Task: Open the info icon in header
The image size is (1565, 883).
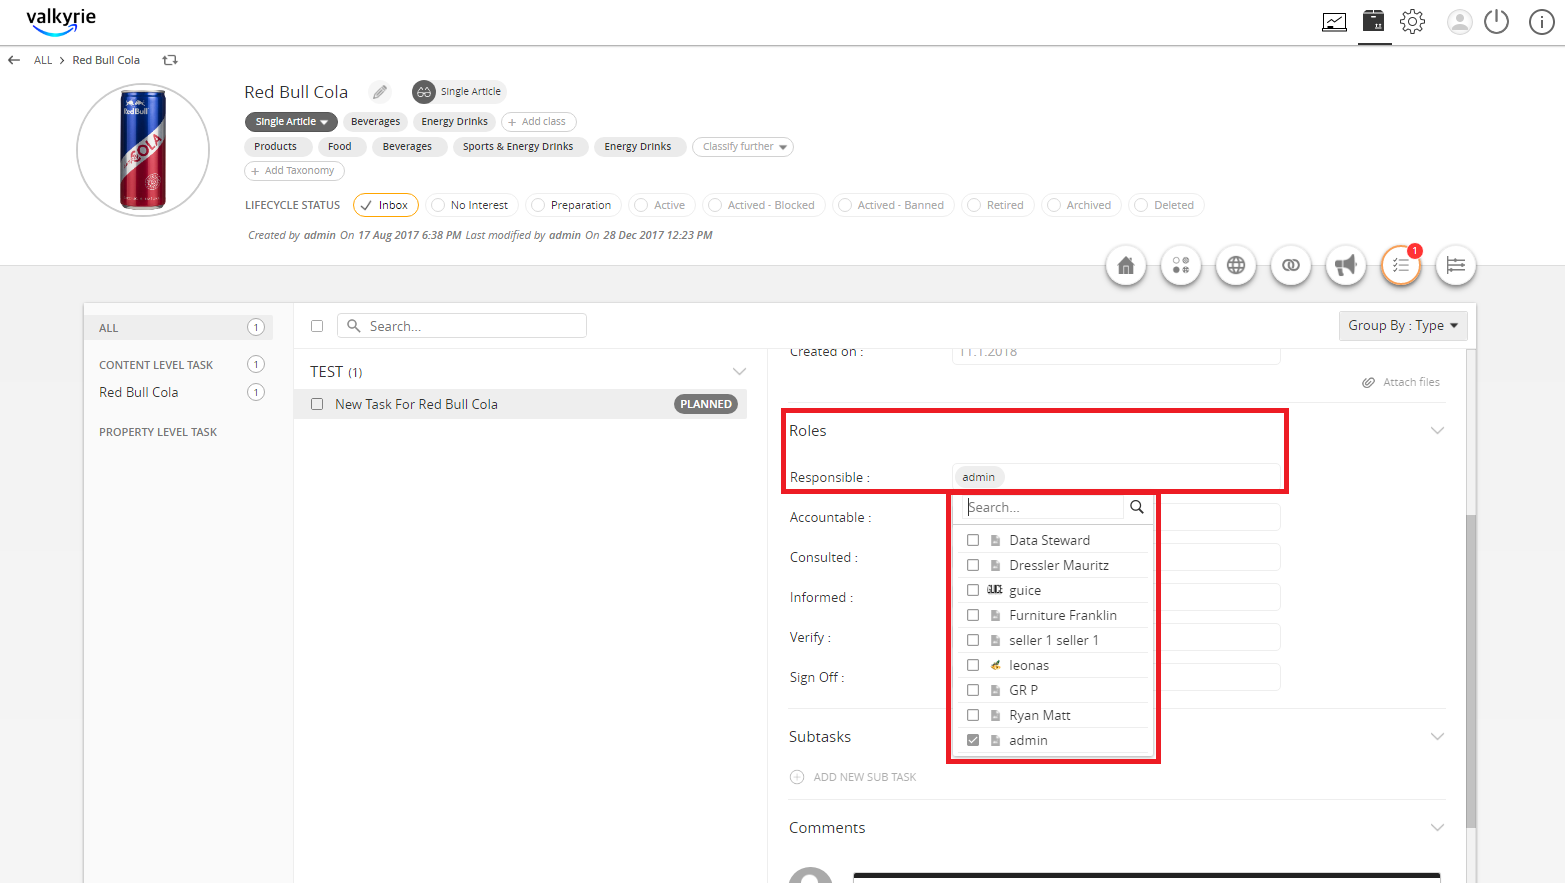Action: pos(1542,22)
